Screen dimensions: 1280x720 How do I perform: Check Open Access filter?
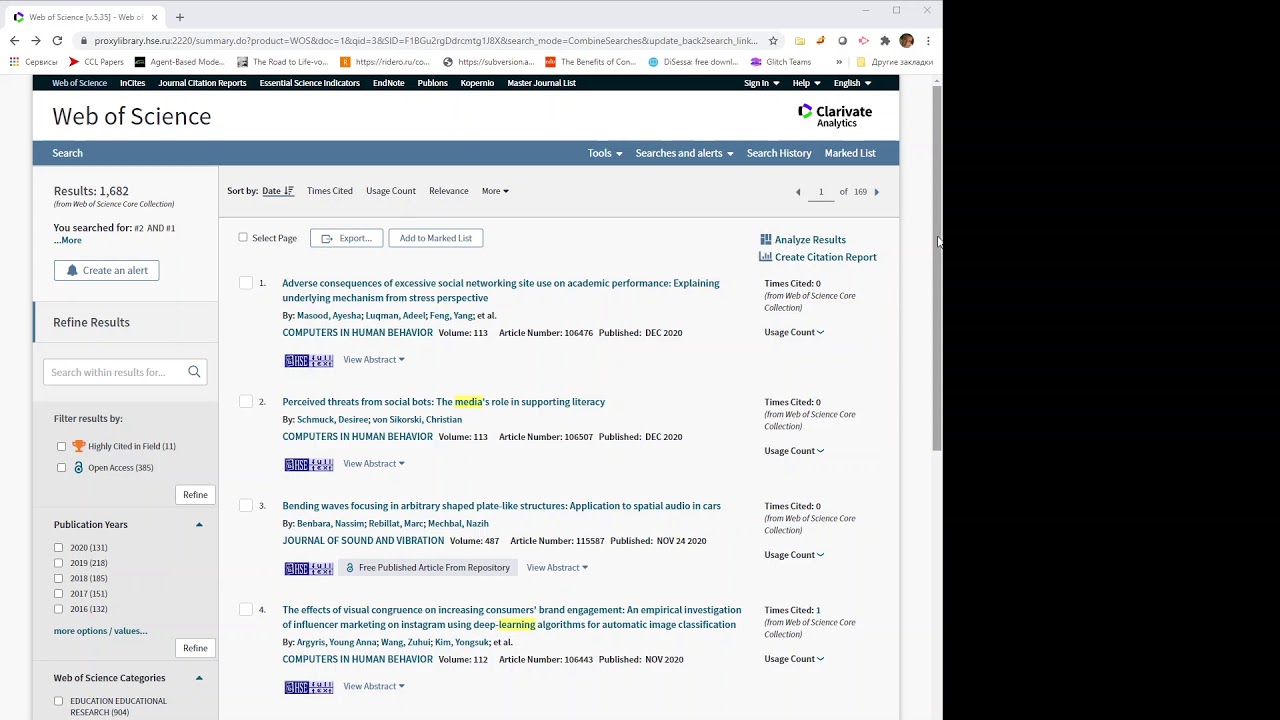[x=61, y=468]
